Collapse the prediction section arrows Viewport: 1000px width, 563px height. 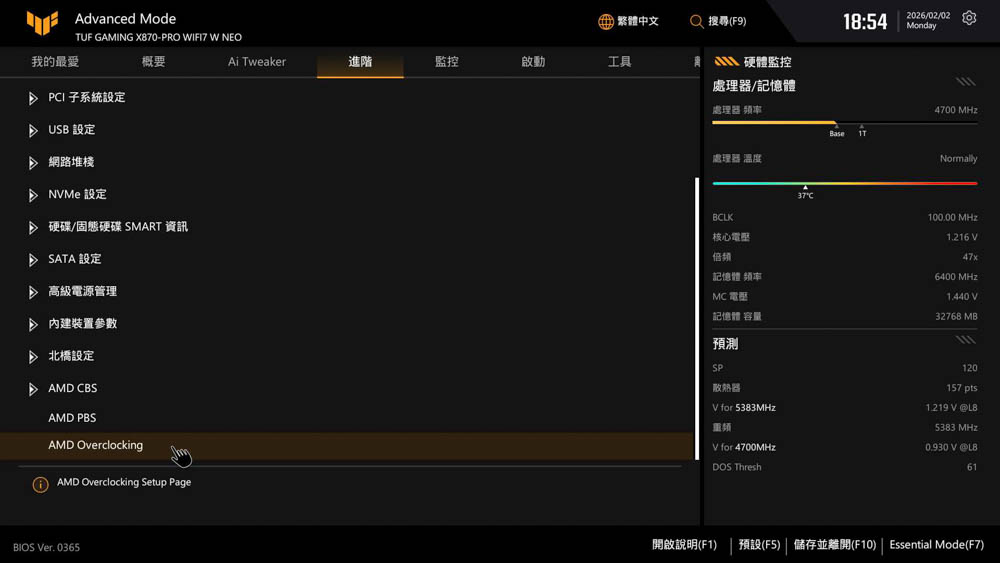pyautogui.click(x=964, y=340)
